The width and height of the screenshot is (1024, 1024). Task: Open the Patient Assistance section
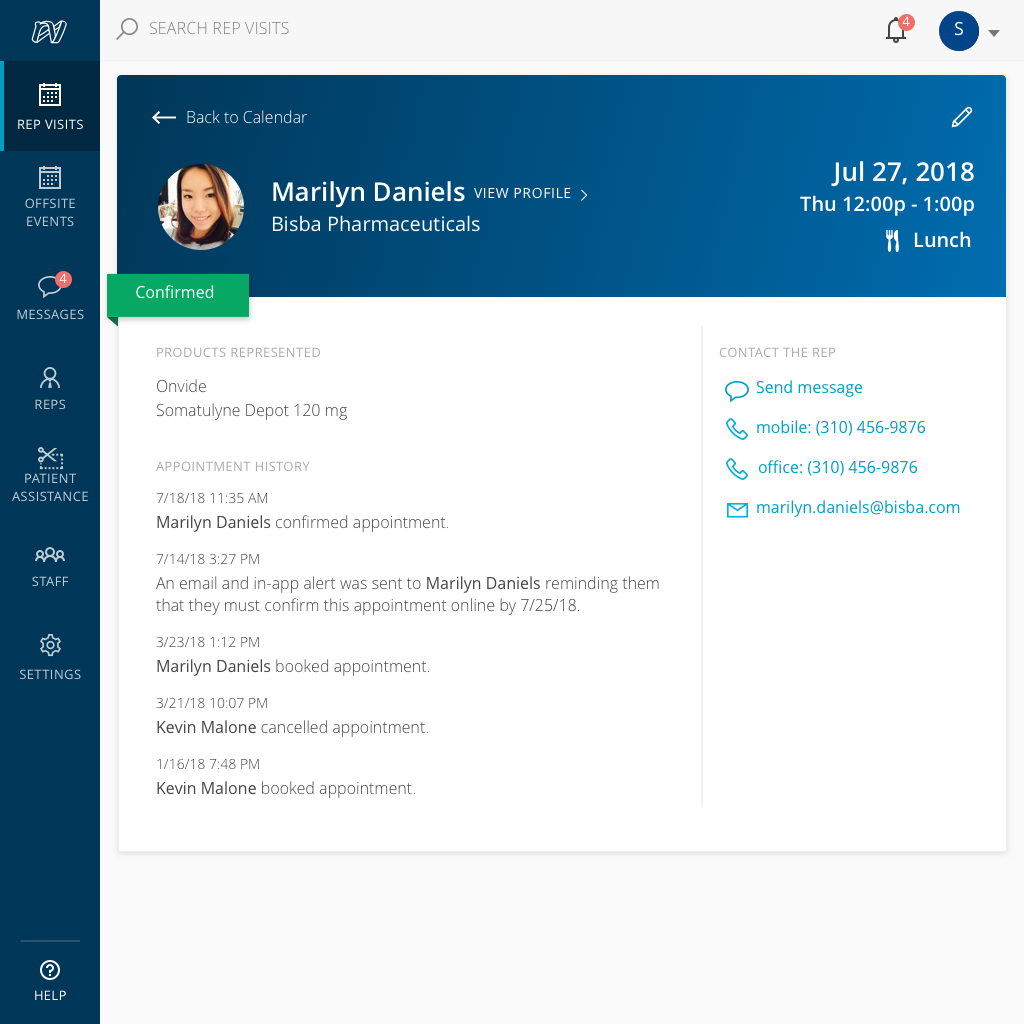(x=50, y=463)
